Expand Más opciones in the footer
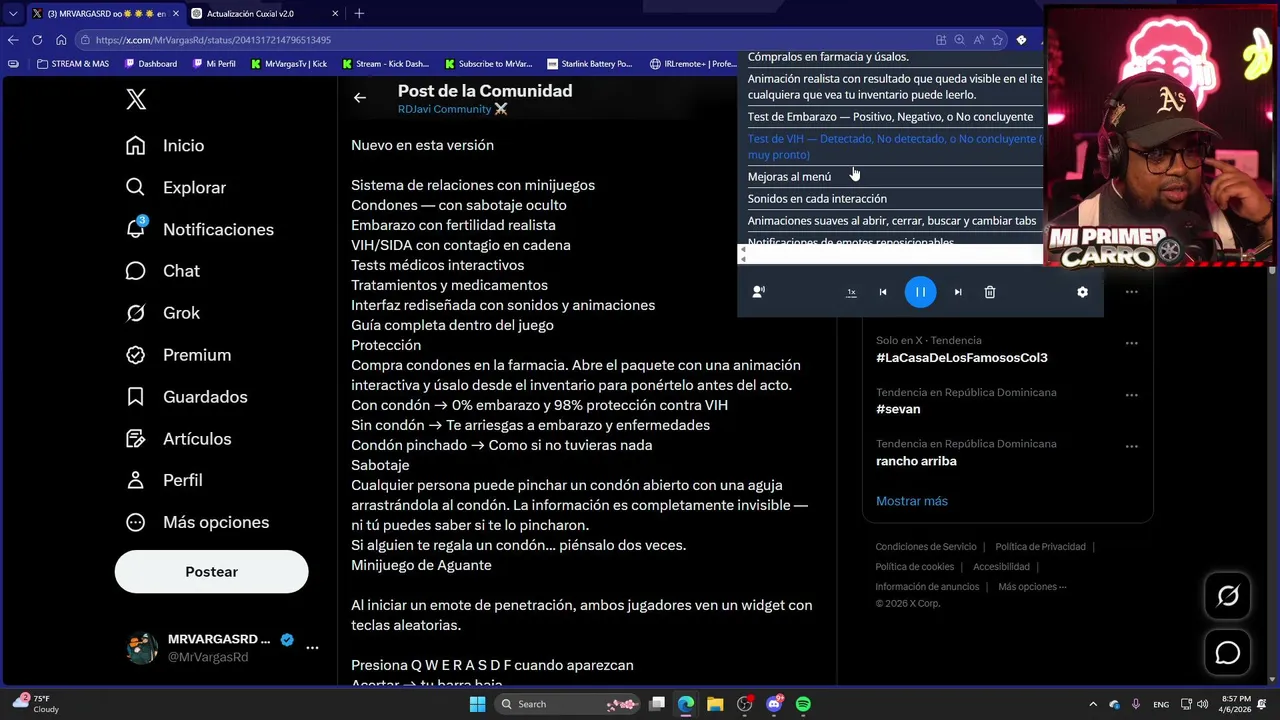This screenshot has width=1280, height=720. pos(1032,587)
